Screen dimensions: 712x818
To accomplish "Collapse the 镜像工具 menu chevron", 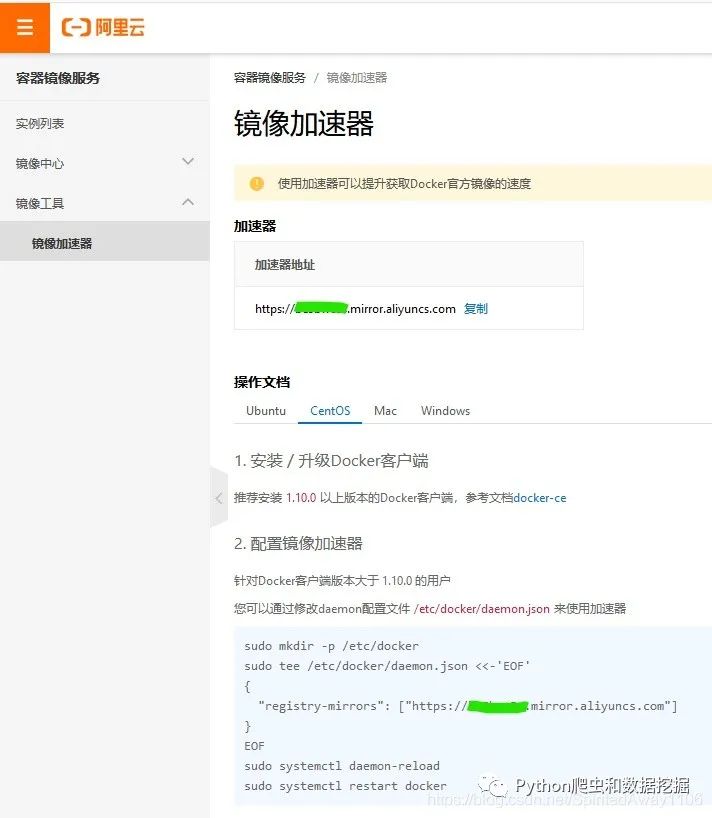I will tap(188, 201).
